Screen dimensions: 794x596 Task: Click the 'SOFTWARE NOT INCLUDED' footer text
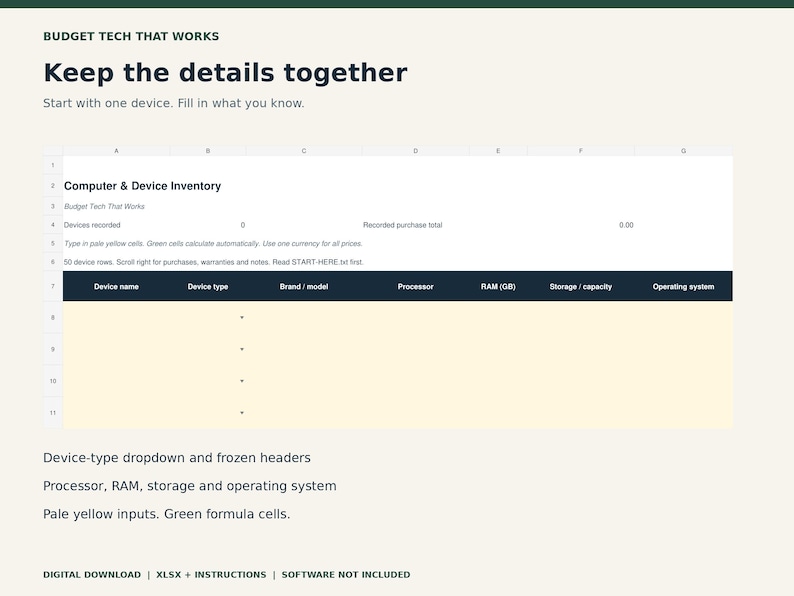[346, 575]
